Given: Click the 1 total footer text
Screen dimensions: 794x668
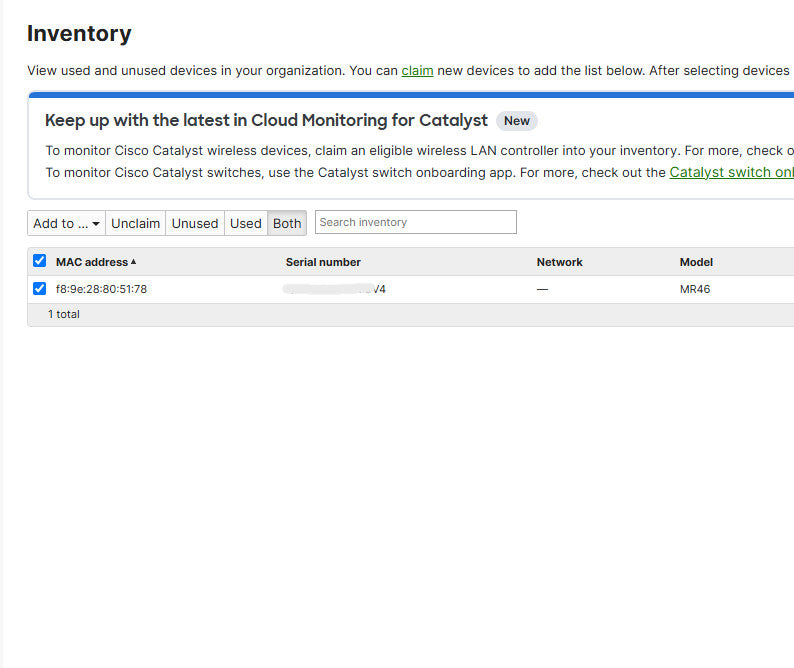Looking at the screenshot, I should 64,315.
